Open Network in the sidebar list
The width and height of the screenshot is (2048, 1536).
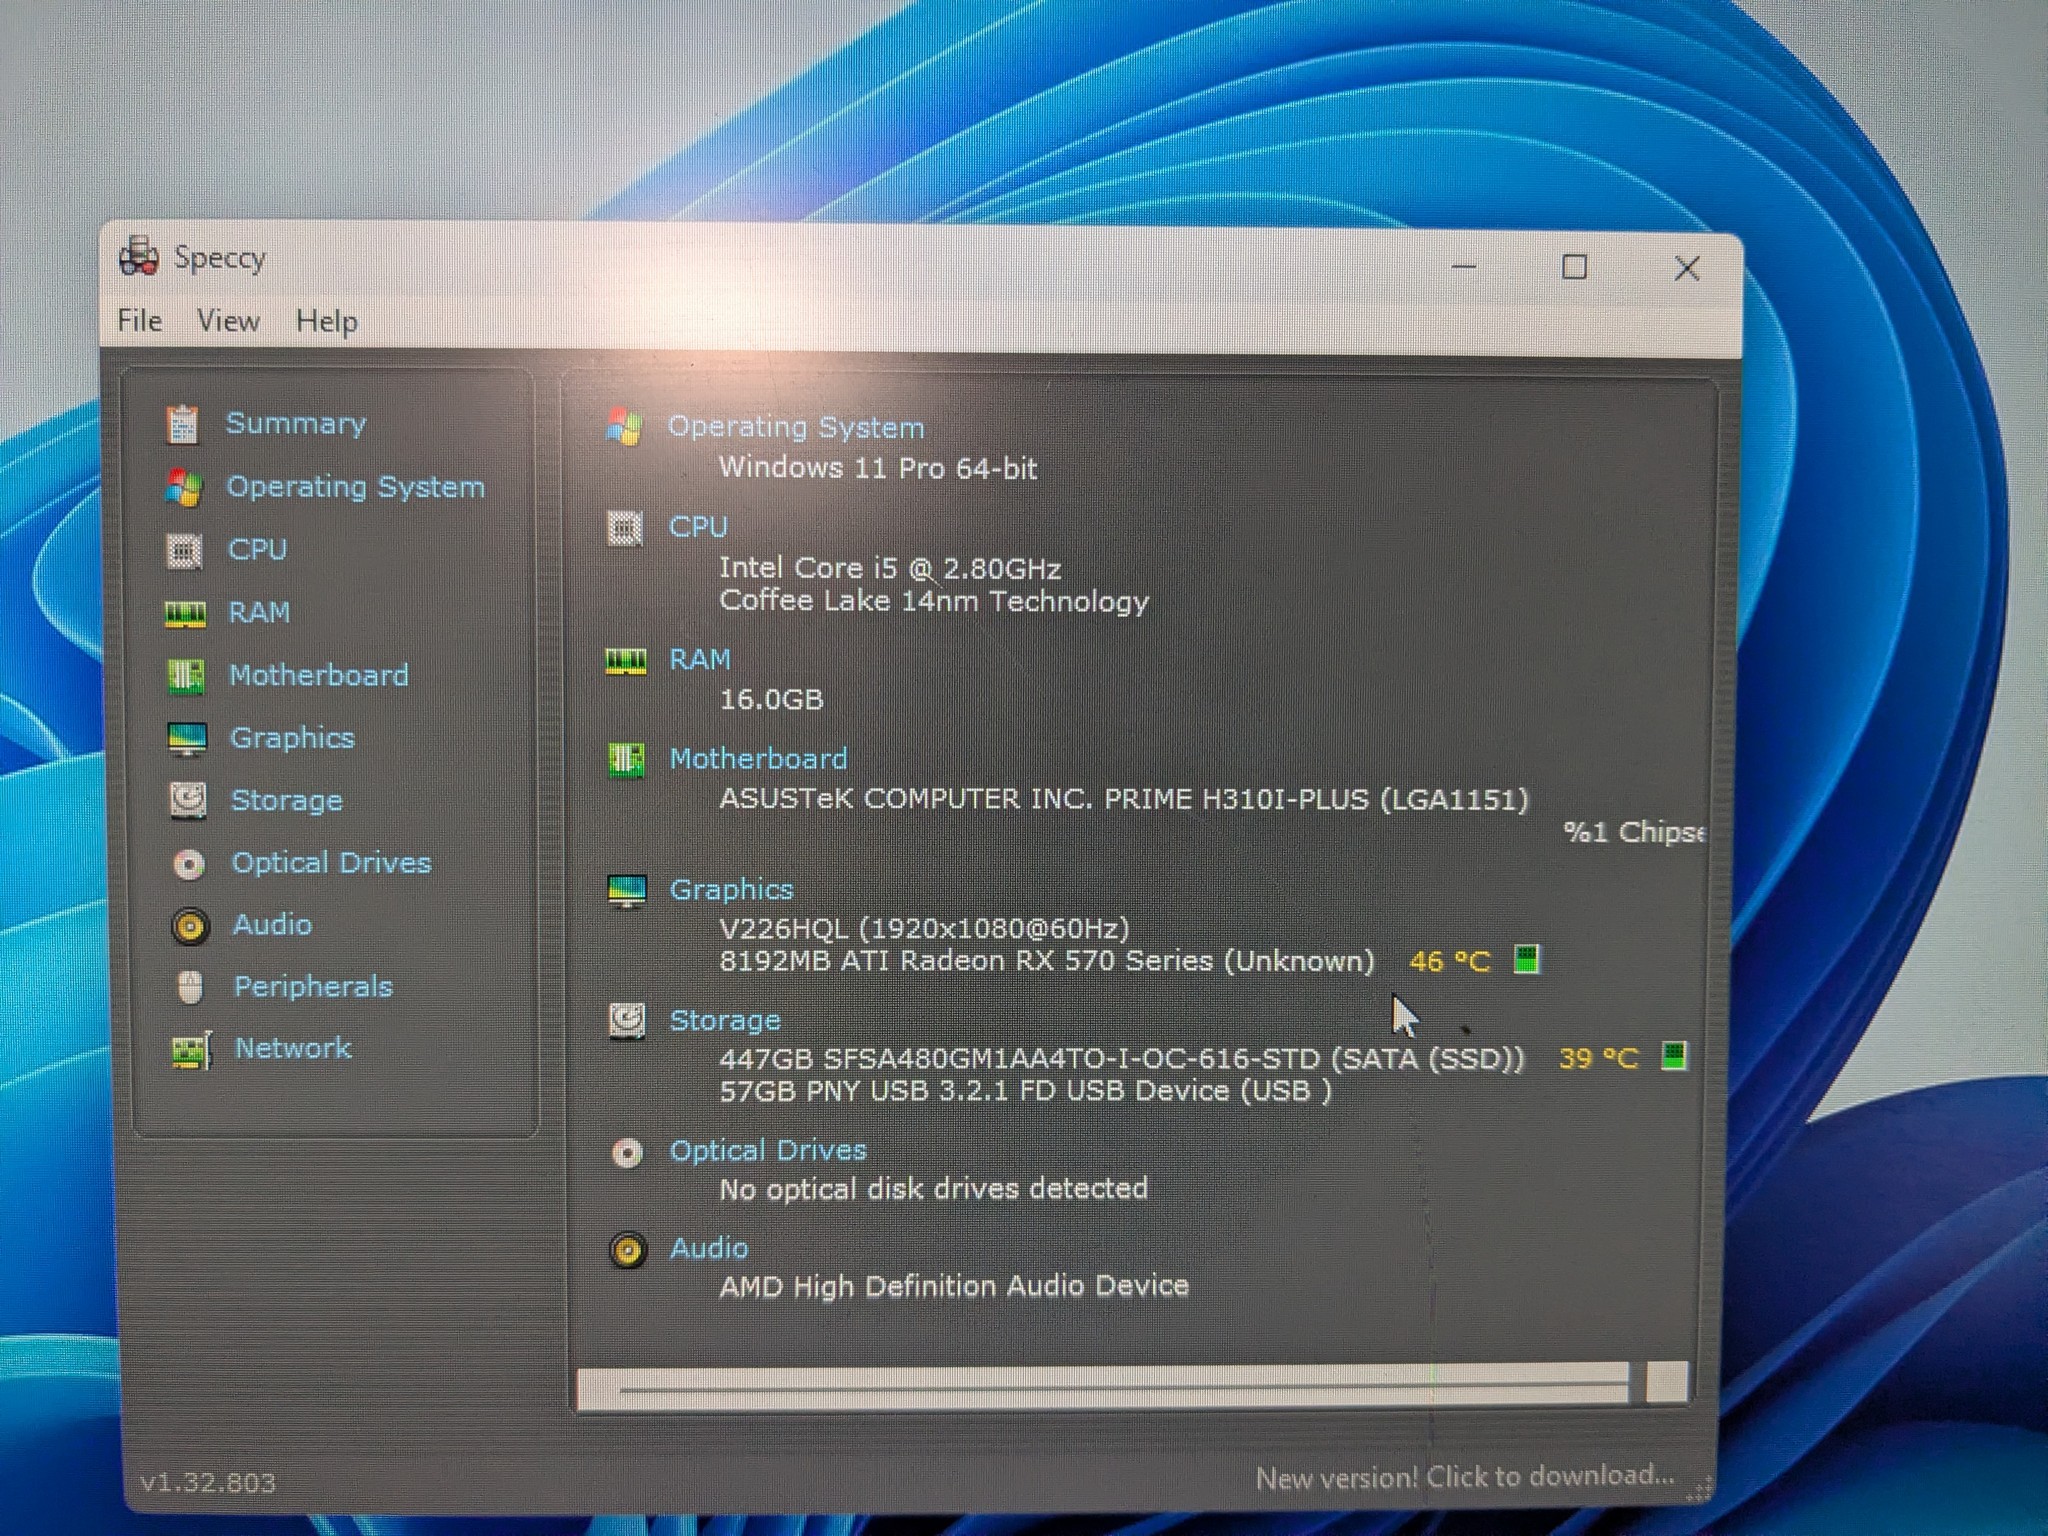click(293, 1048)
